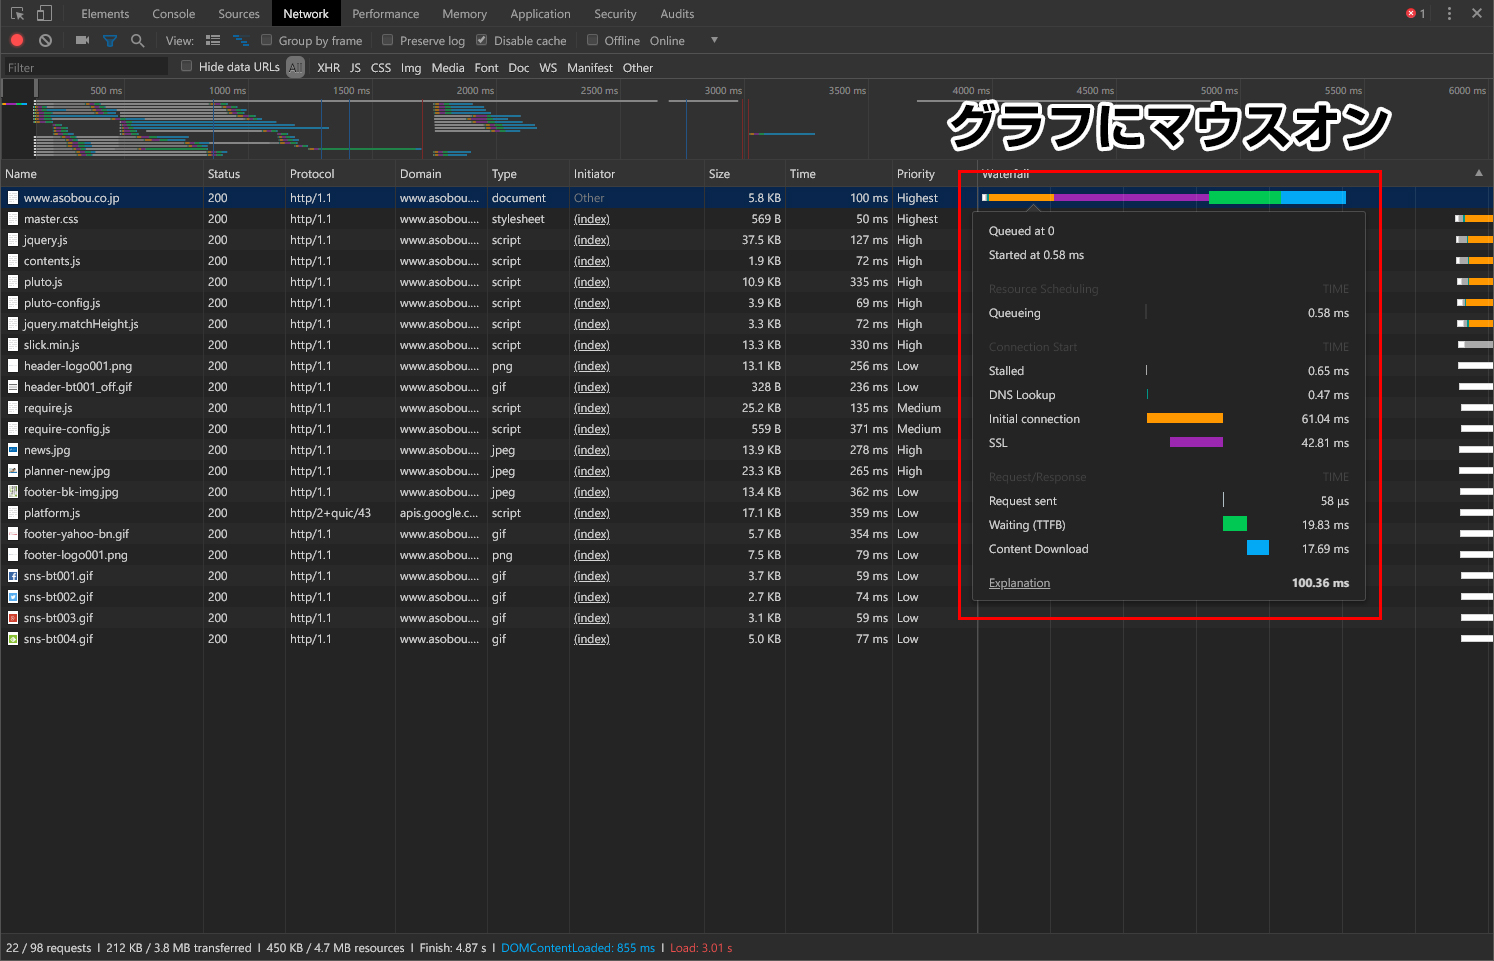This screenshot has height=961, width=1494.
Task: Click the purple SSL timing bar
Action: click(x=1196, y=442)
